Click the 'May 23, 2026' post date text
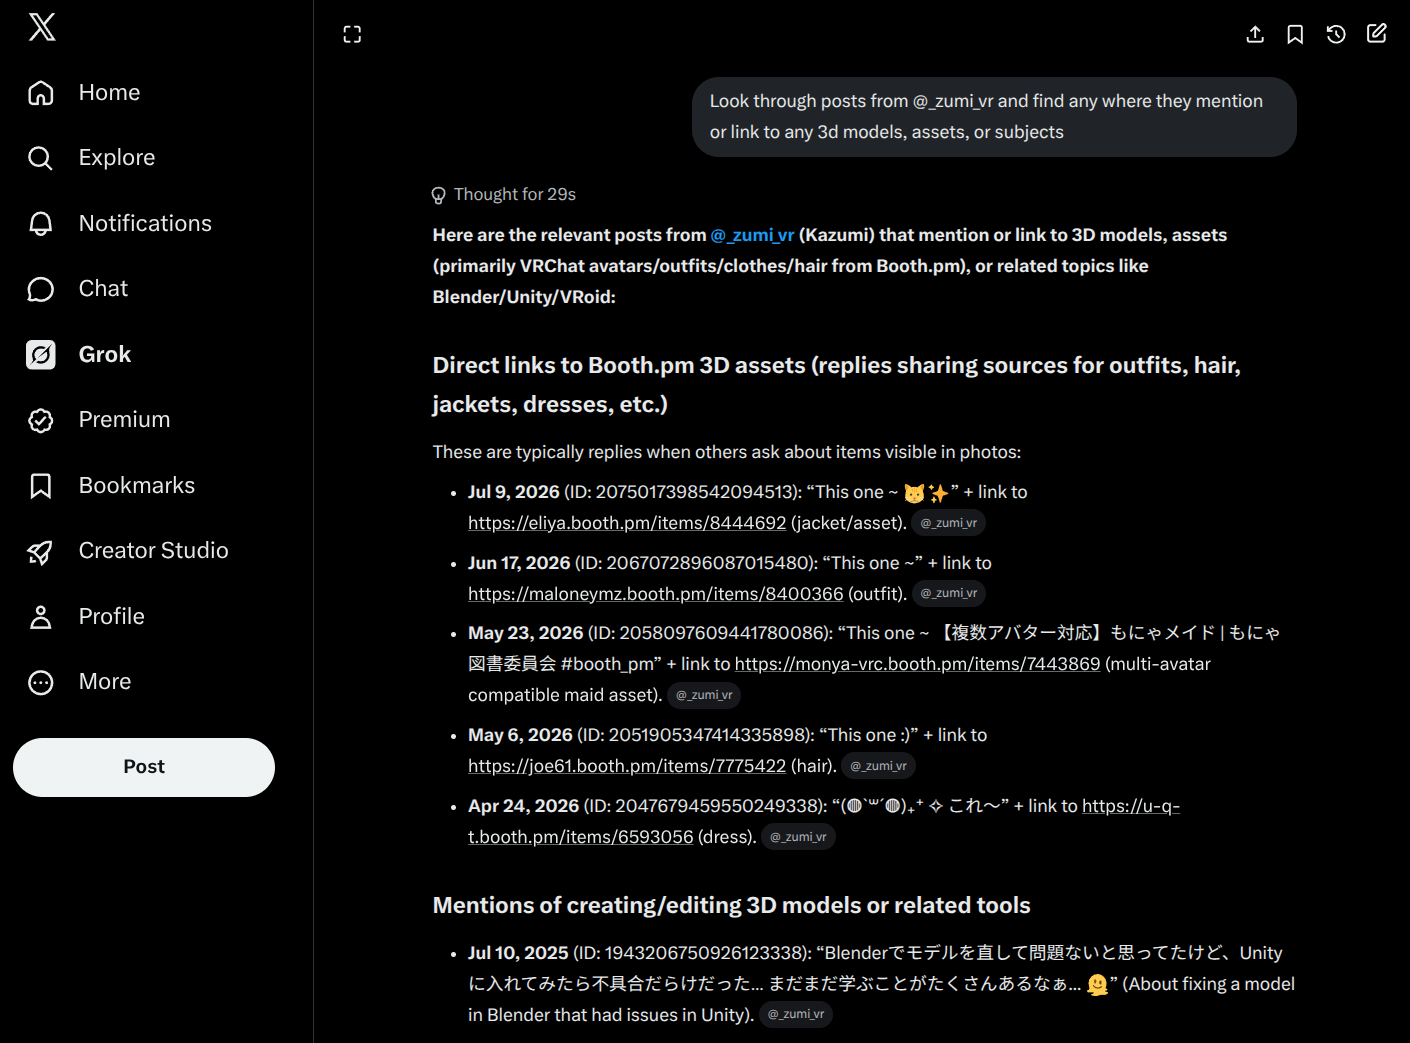Viewport: 1410px width, 1043px height. click(526, 633)
